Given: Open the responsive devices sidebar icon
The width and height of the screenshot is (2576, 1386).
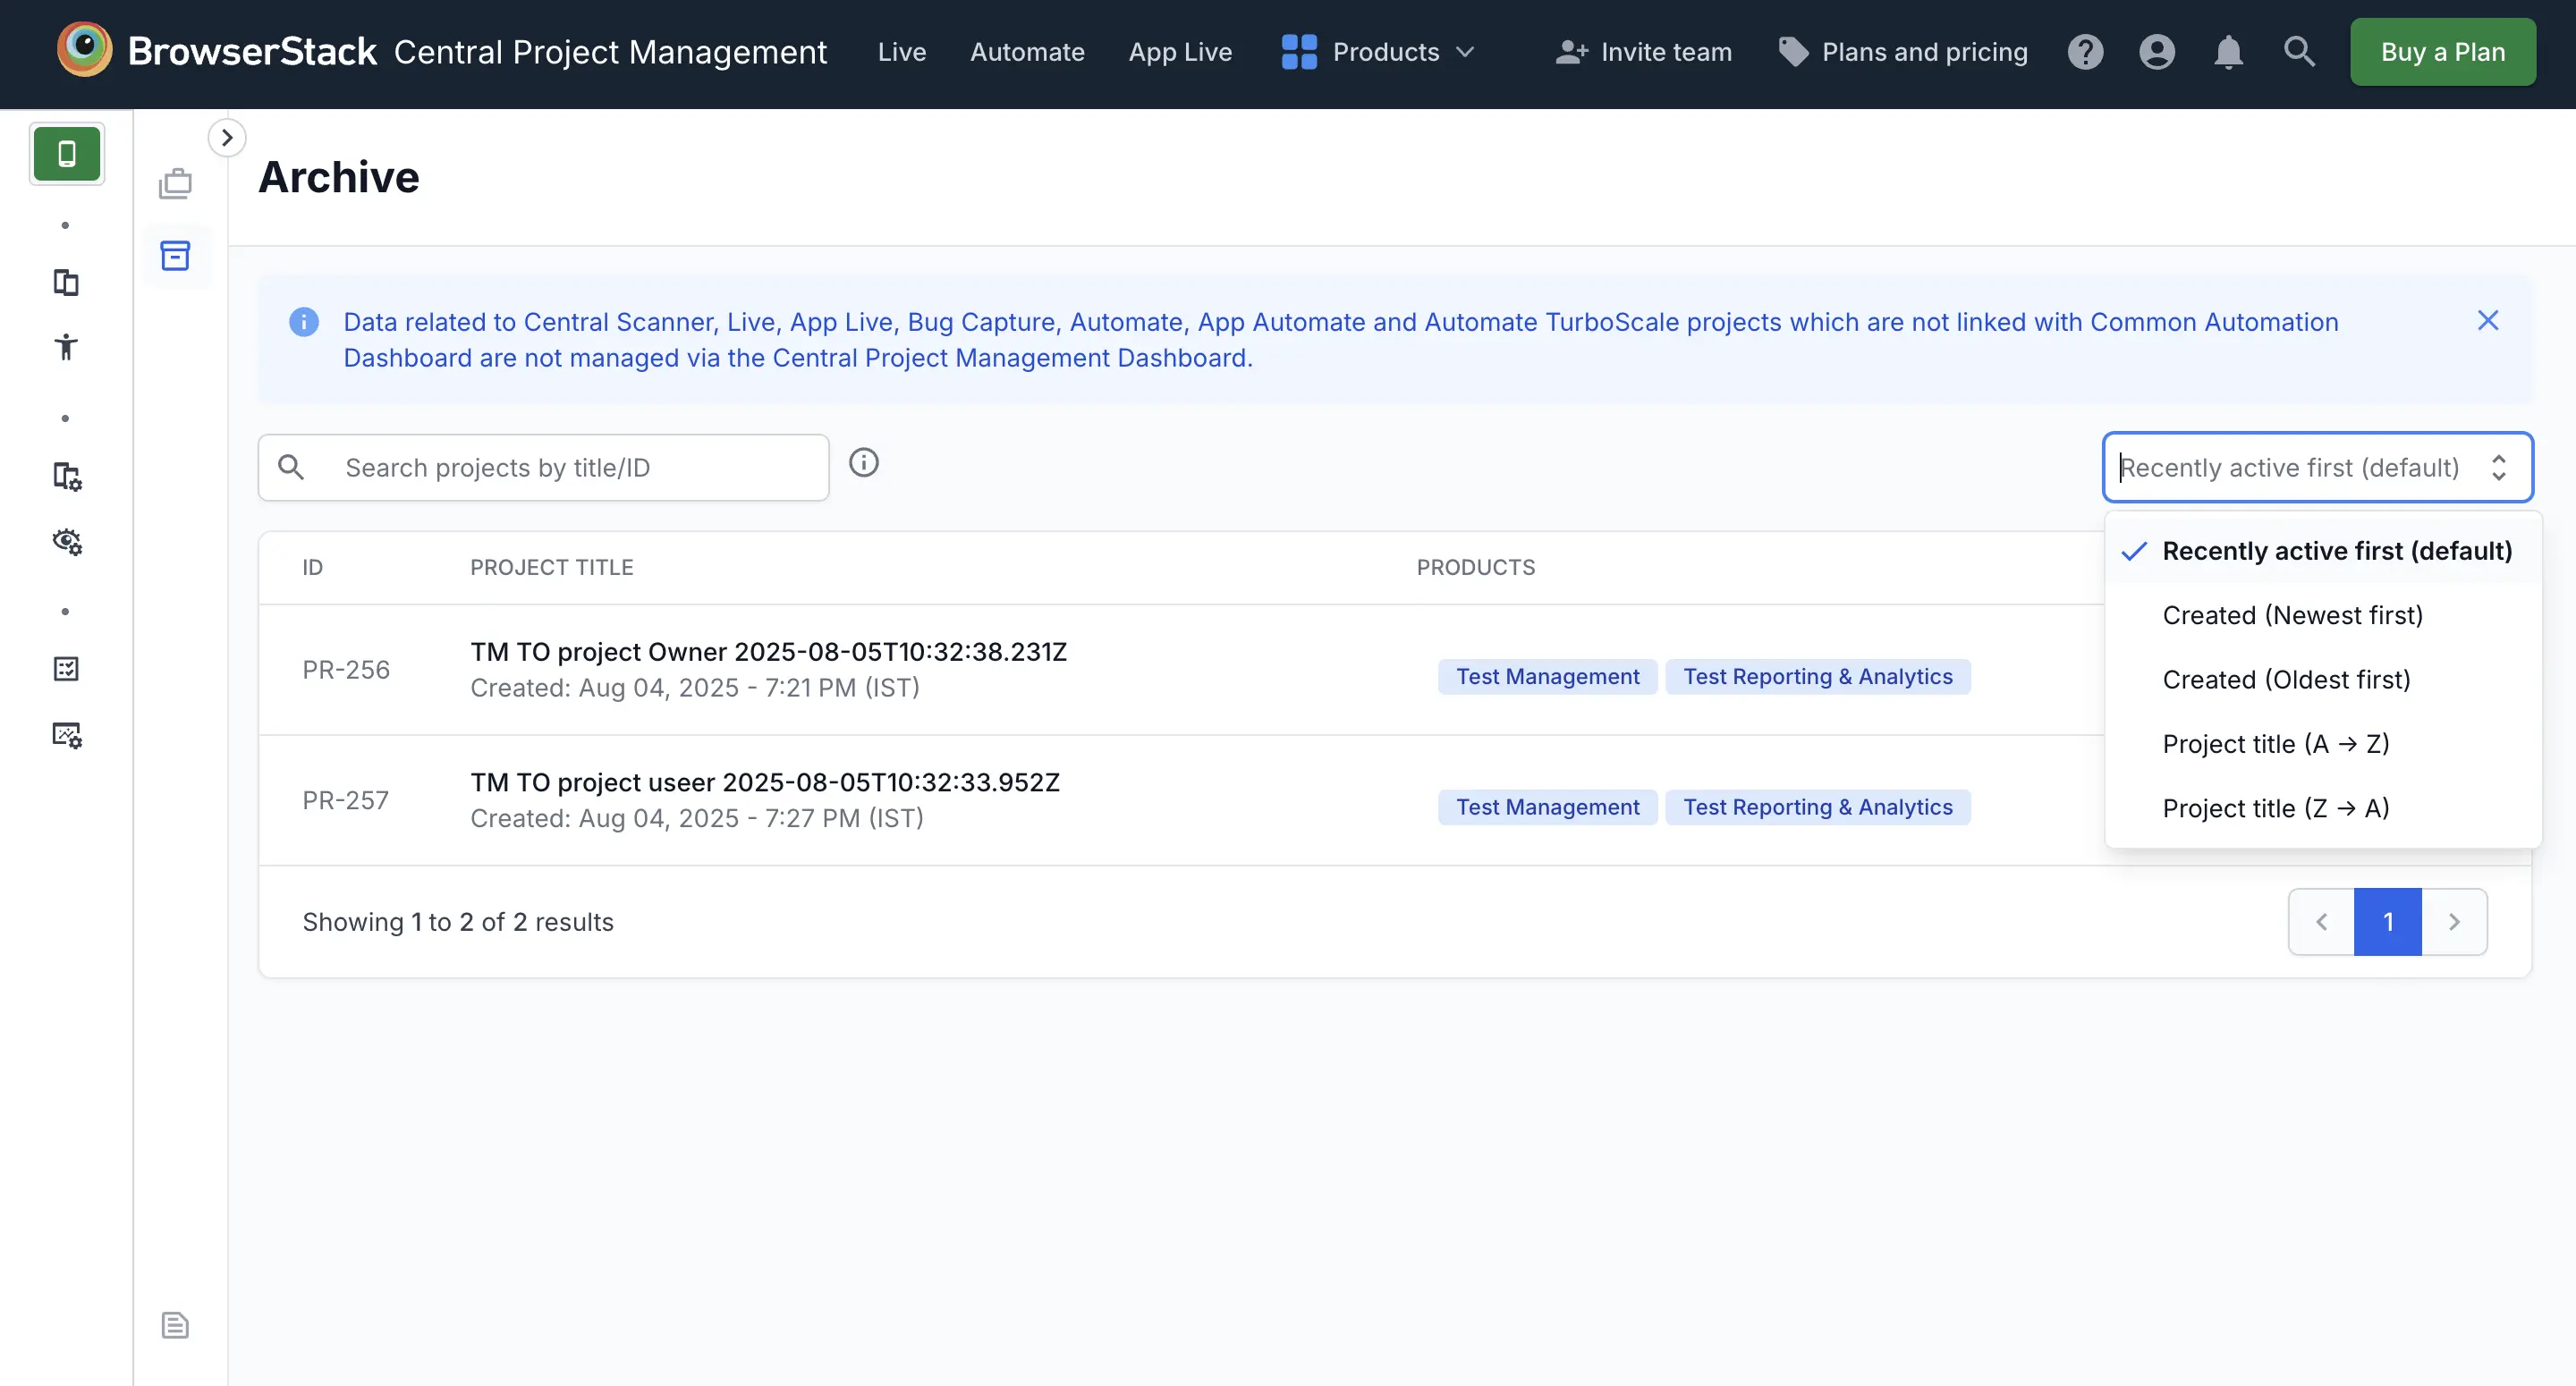Looking at the screenshot, I should coord(66,283).
